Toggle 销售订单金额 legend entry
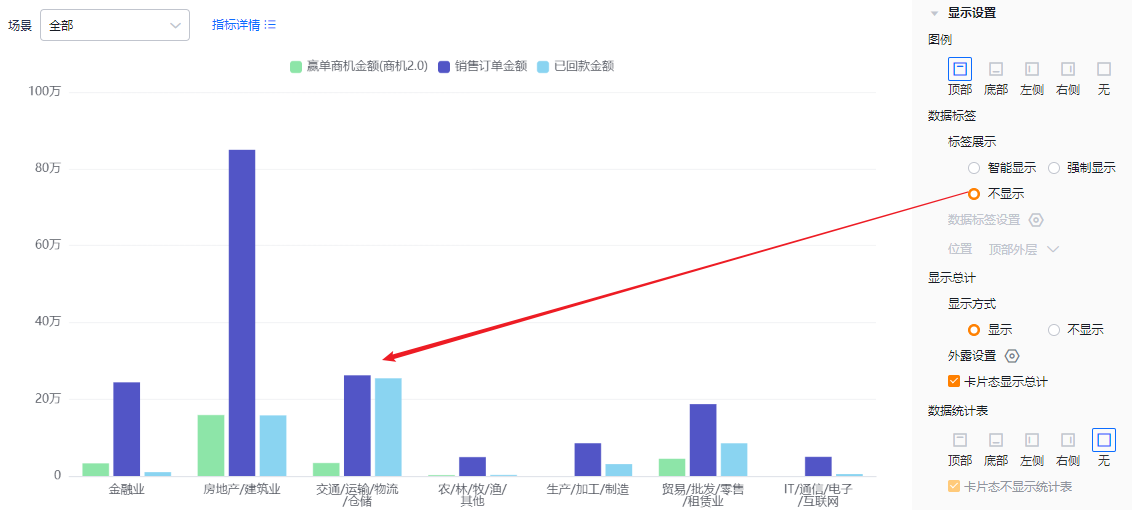Viewport: 1132px width, 510px height. tap(483, 66)
